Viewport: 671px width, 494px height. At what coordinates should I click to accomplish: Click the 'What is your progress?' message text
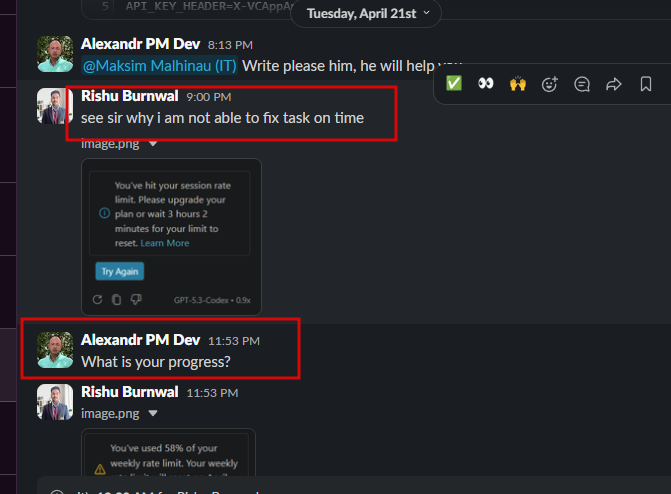(x=156, y=362)
